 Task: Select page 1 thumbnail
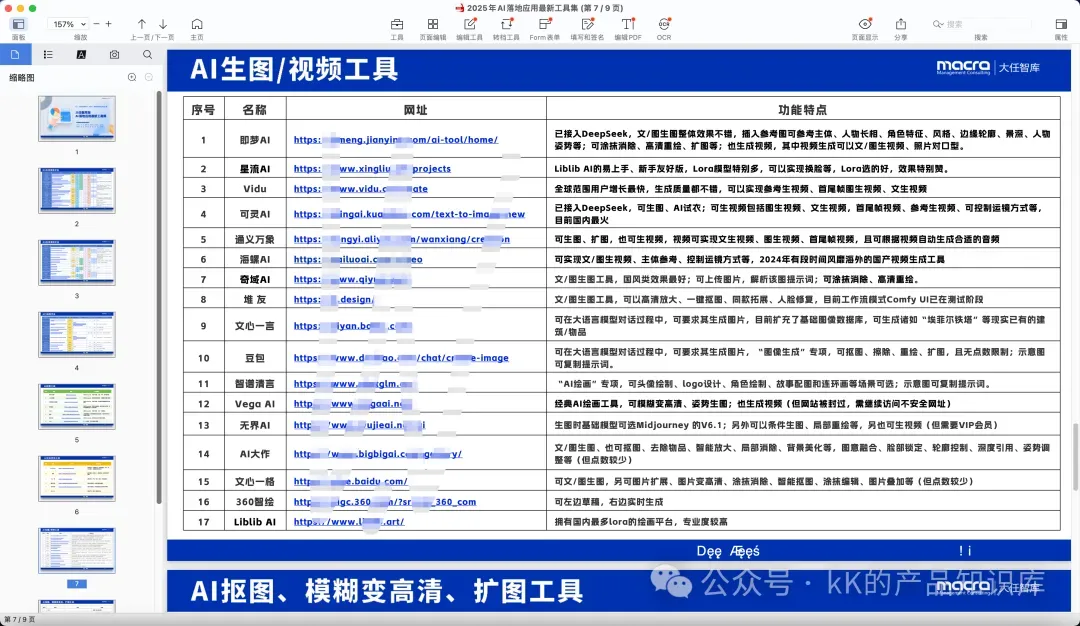(x=77, y=118)
